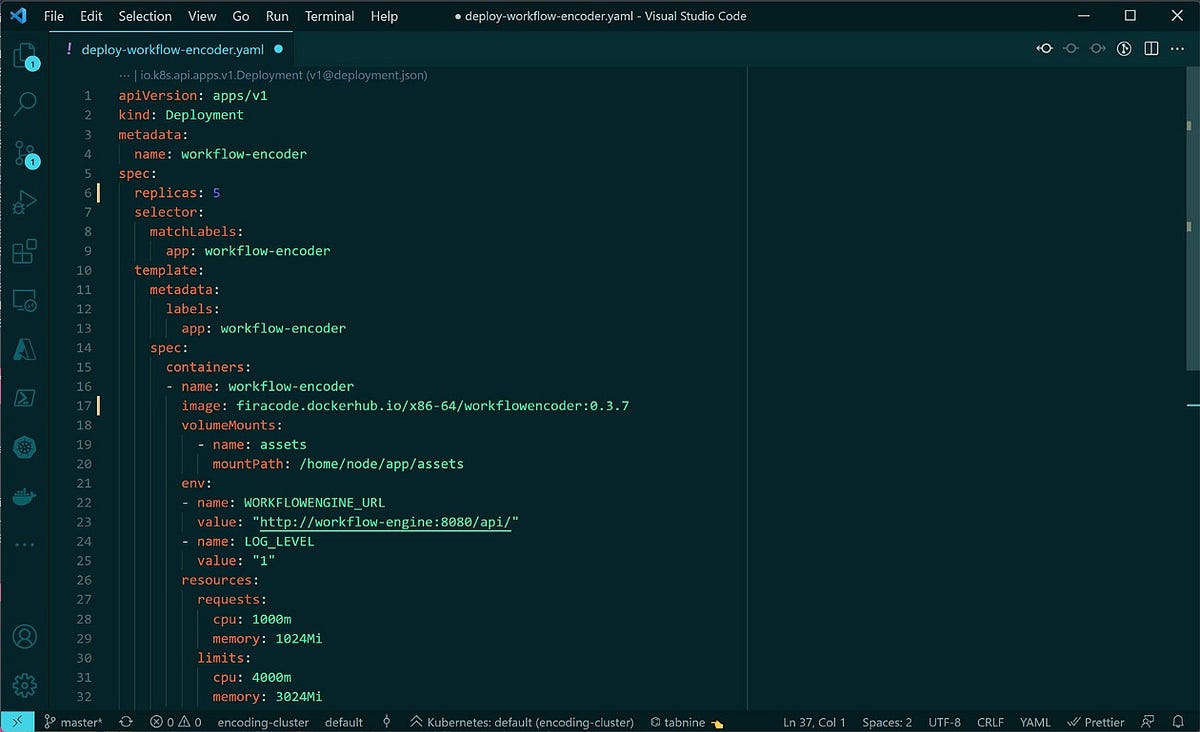Toggle Prettier formatter in status bar

(1097, 722)
